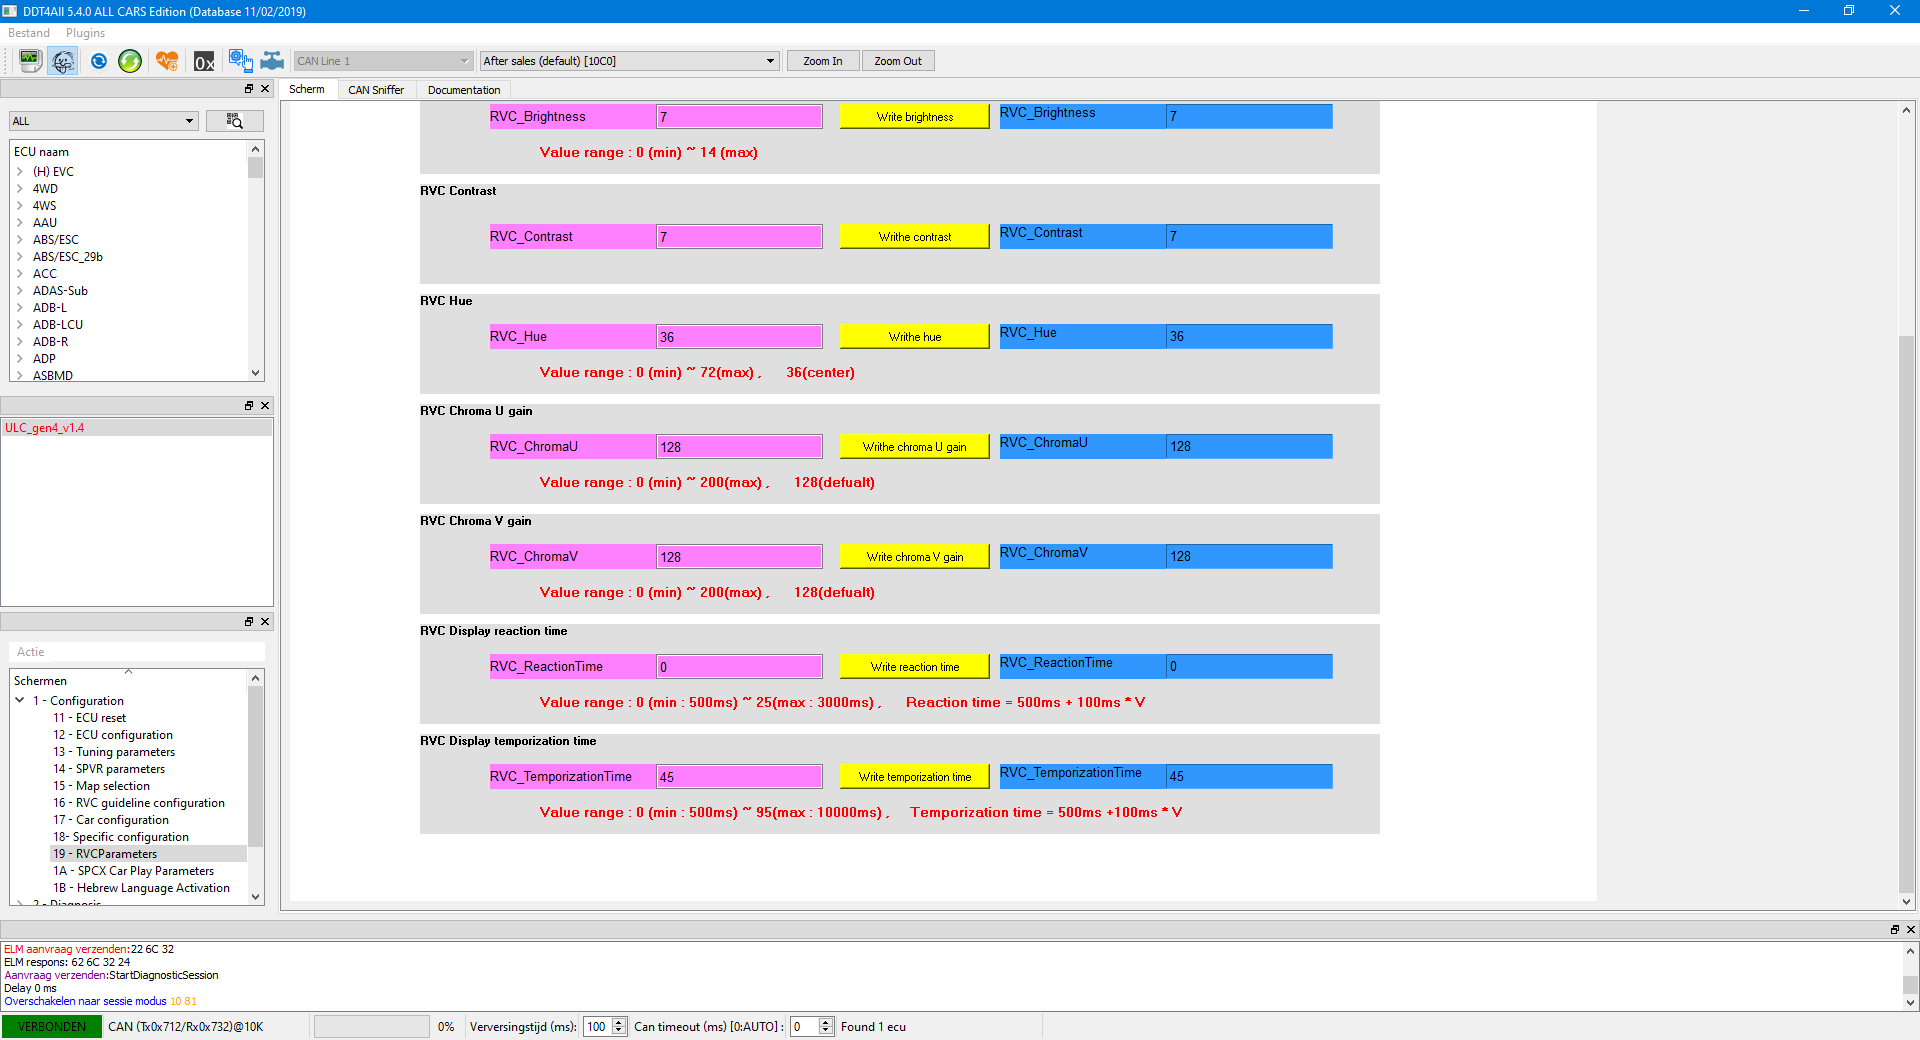Click the gear-with-hand cursor icon
The width and height of the screenshot is (1920, 1040).
click(240, 61)
